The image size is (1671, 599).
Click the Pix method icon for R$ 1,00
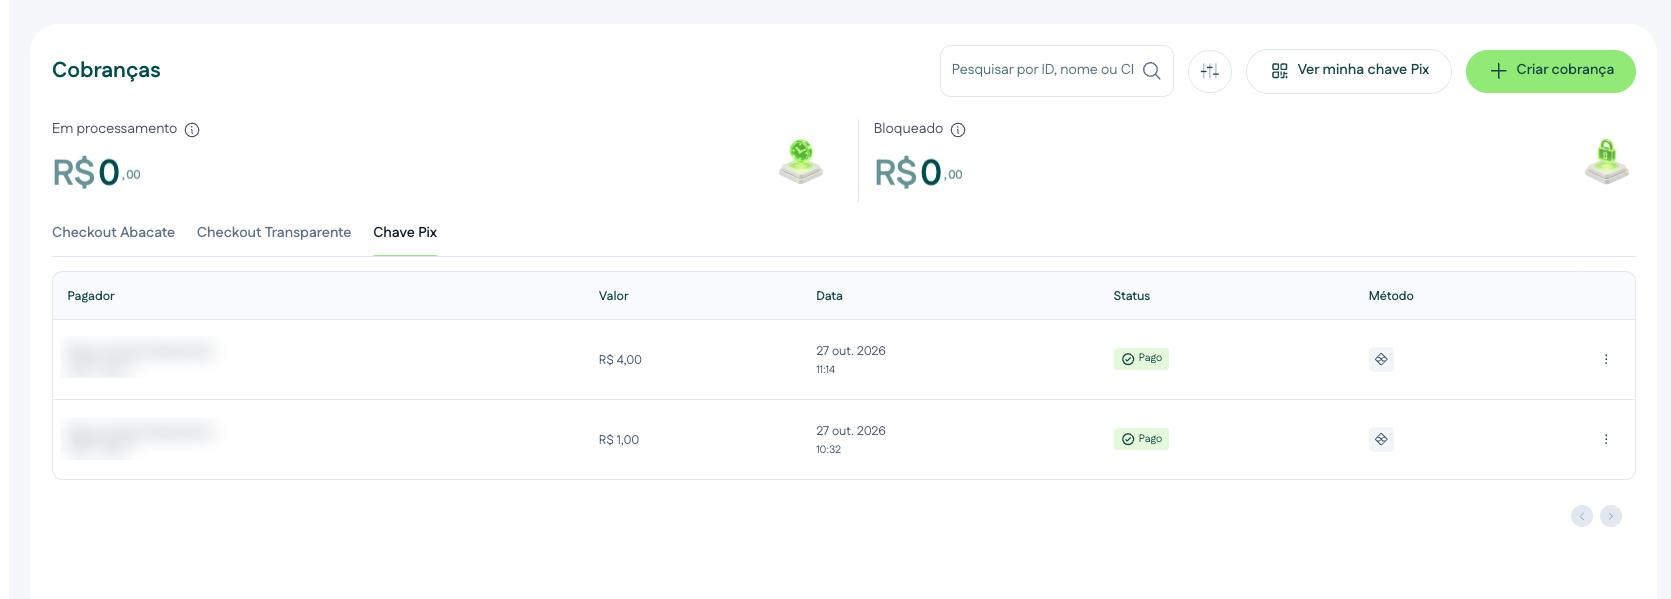1381,439
